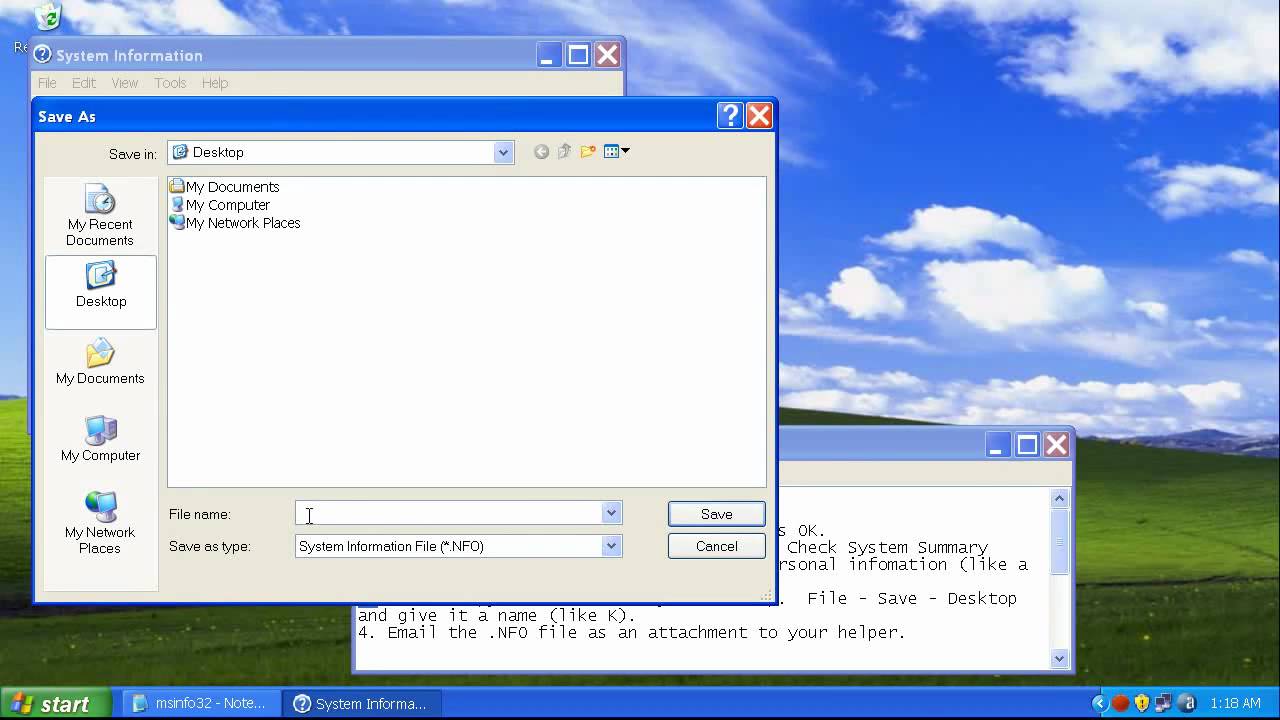Viewport: 1280px width, 720px height.
Task: Expand the Save as type dropdown
Action: 611,546
